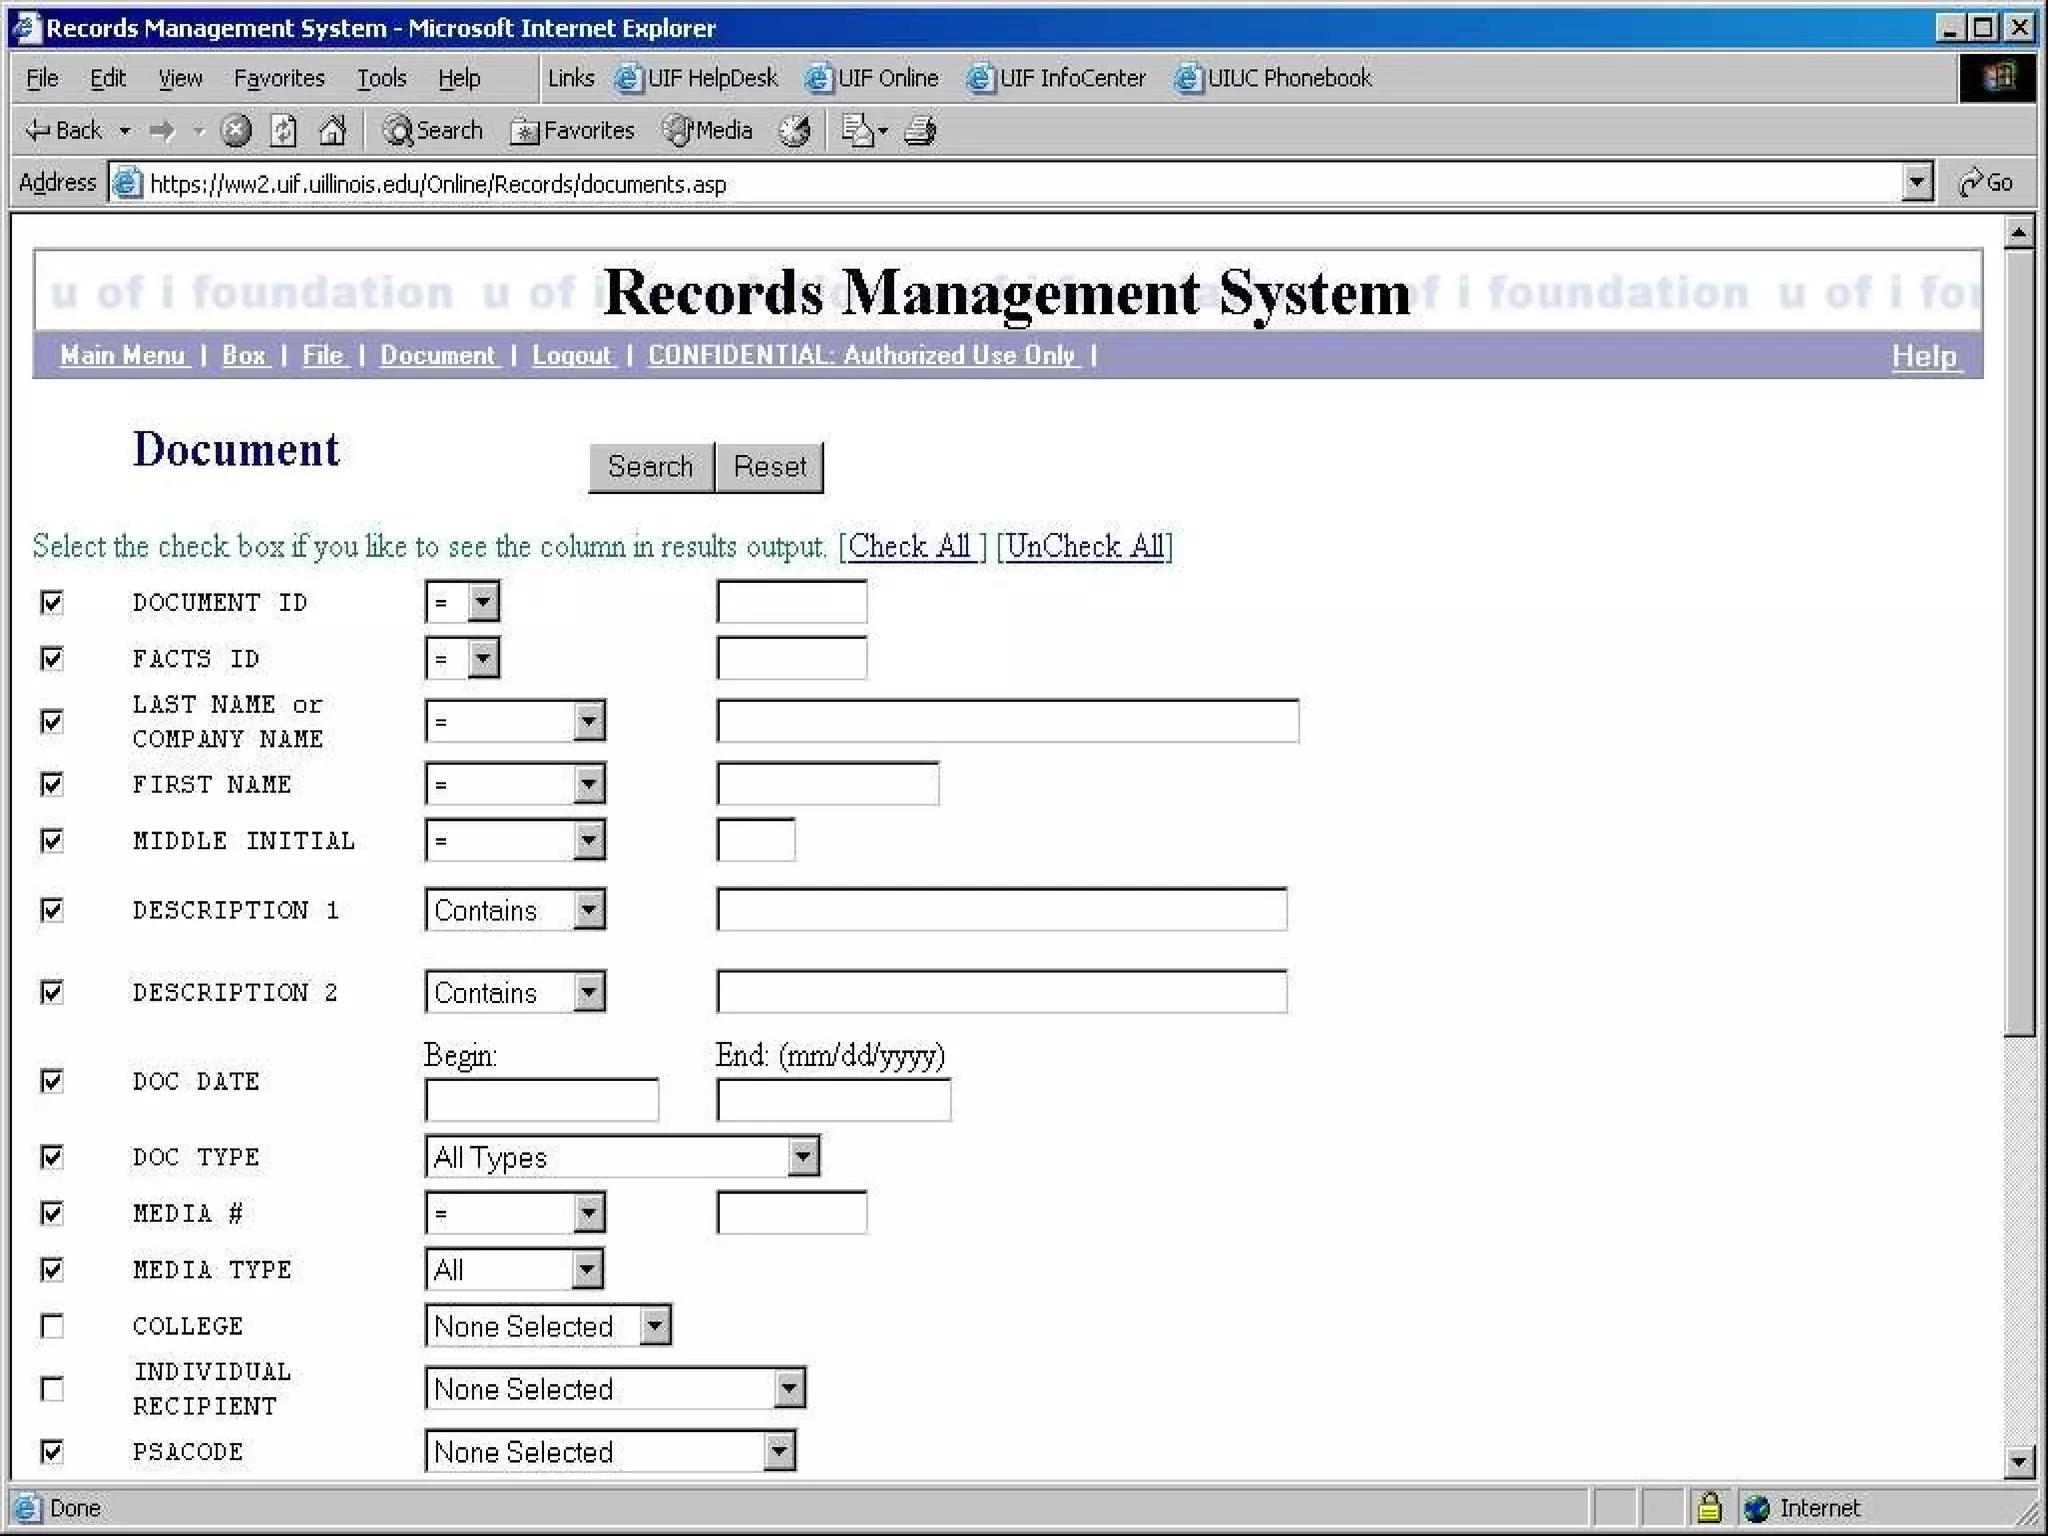This screenshot has height=1536, width=2048.
Task: Open the History toolbar icon
Action: point(795,131)
